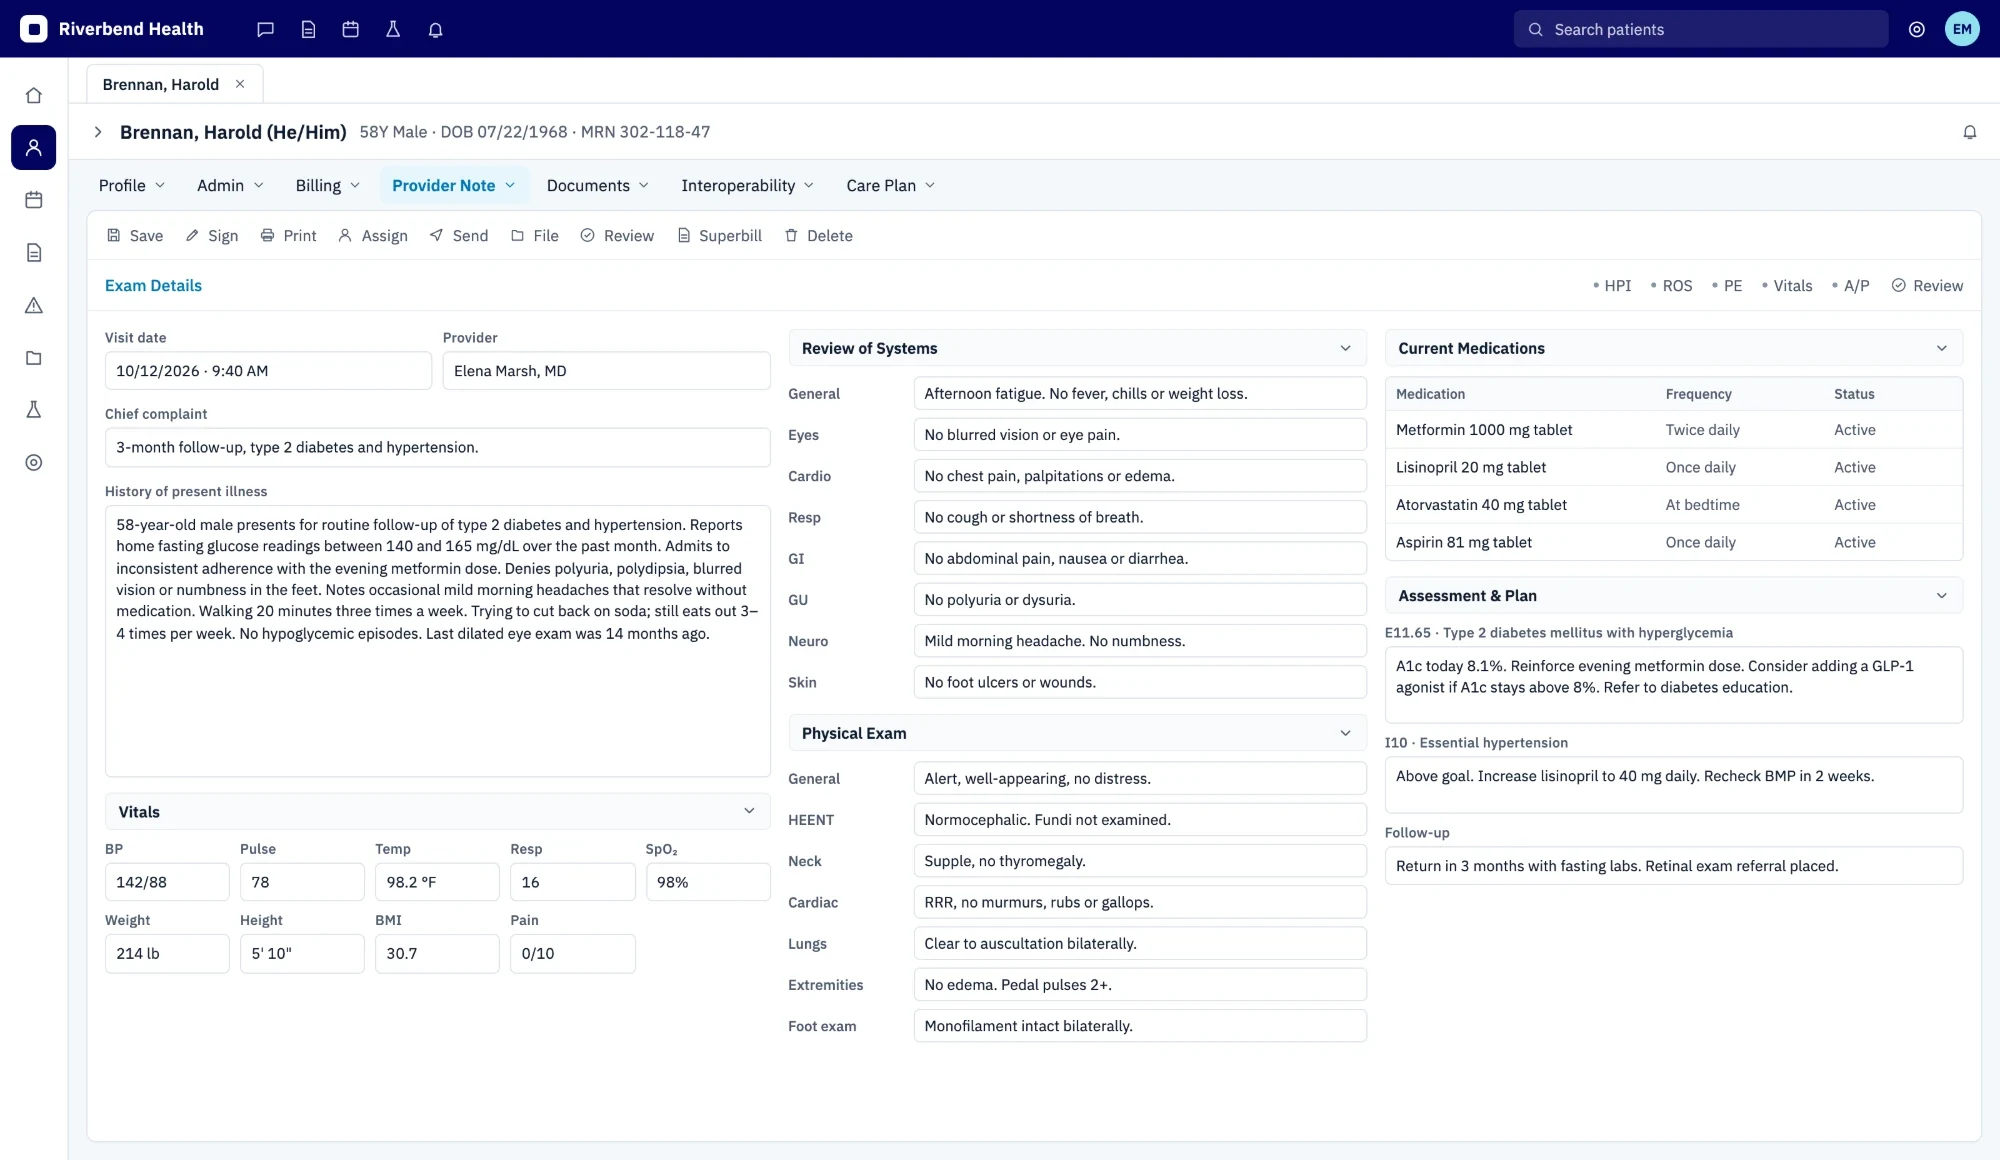
Task: Open the document icon in top bar
Action: pos(308,30)
